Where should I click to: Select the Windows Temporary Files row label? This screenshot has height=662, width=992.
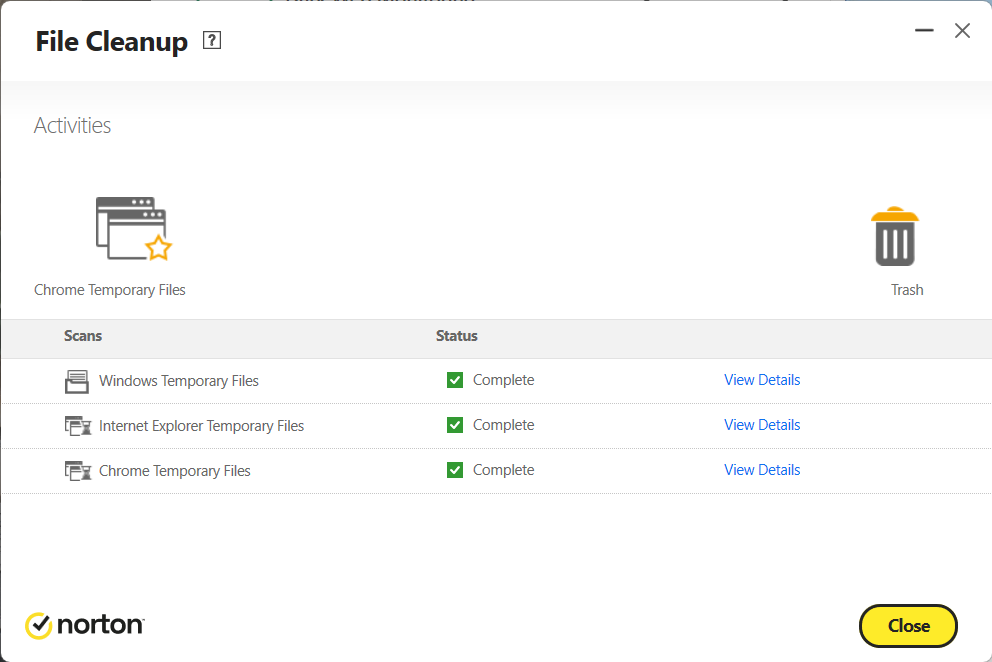pos(179,381)
